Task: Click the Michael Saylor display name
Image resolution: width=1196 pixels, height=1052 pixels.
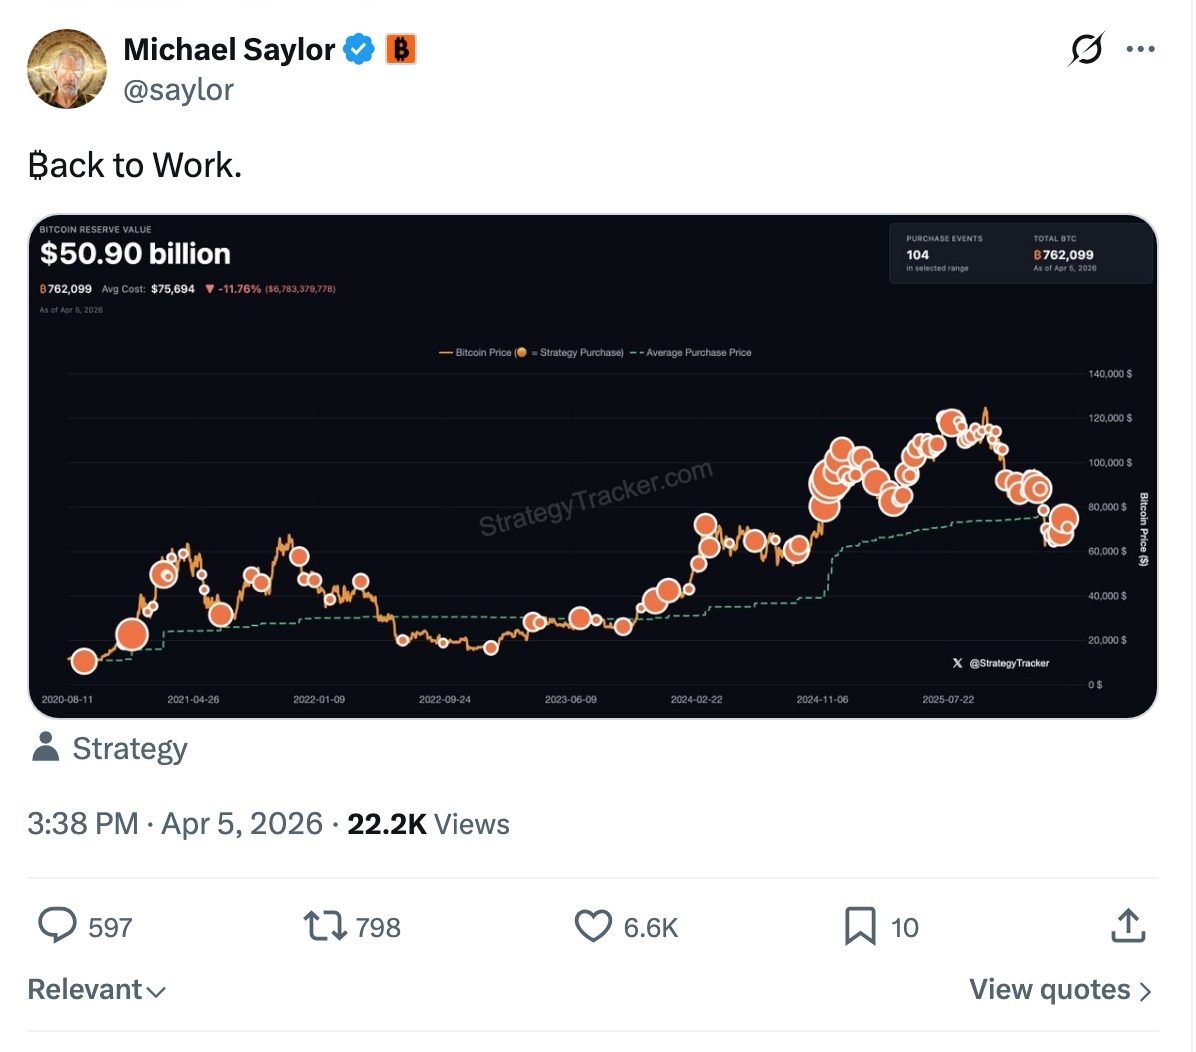Action: click(229, 49)
